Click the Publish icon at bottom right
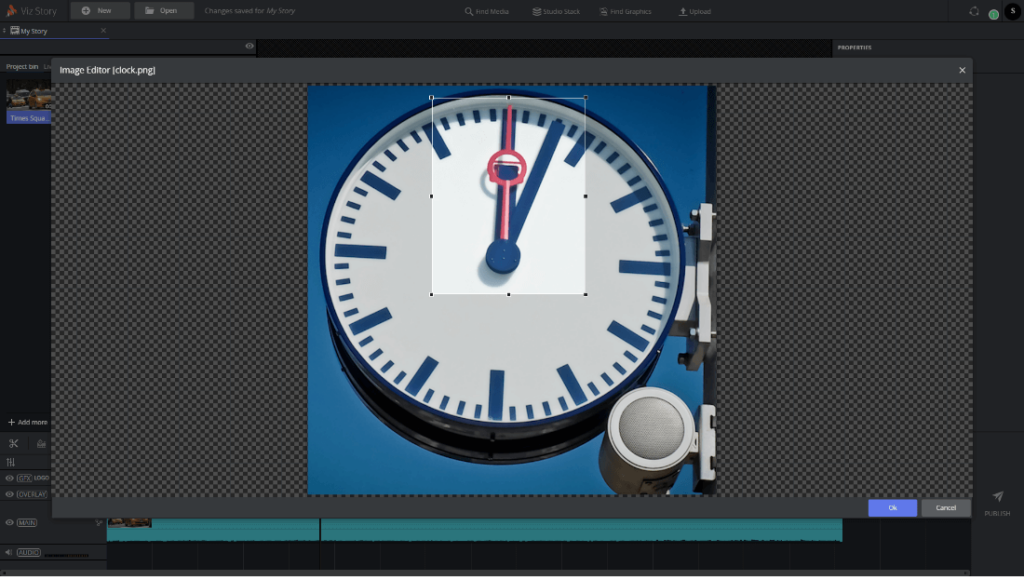Viewport: 1024px width, 580px height. [x=996, y=496]
